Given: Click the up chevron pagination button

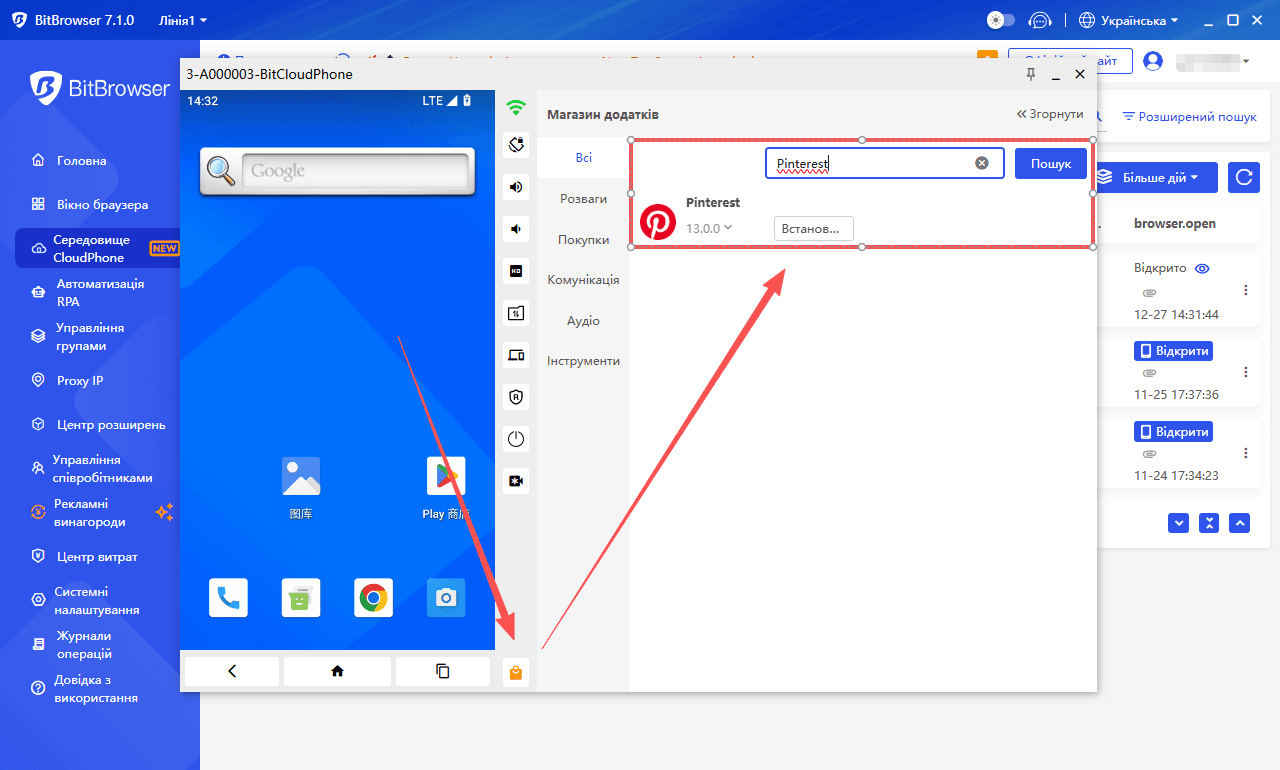Looking at the screenshot, I should click(1240, 523).
